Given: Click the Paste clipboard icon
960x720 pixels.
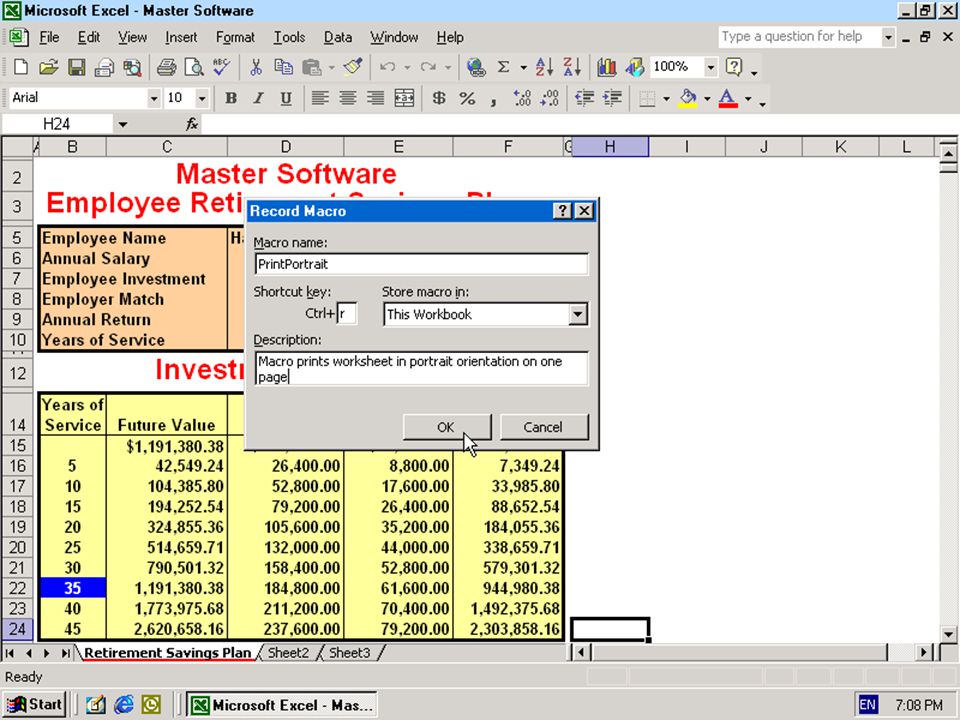Looking at the screenshot, I should pyautogui.click(x=312, y=67).
